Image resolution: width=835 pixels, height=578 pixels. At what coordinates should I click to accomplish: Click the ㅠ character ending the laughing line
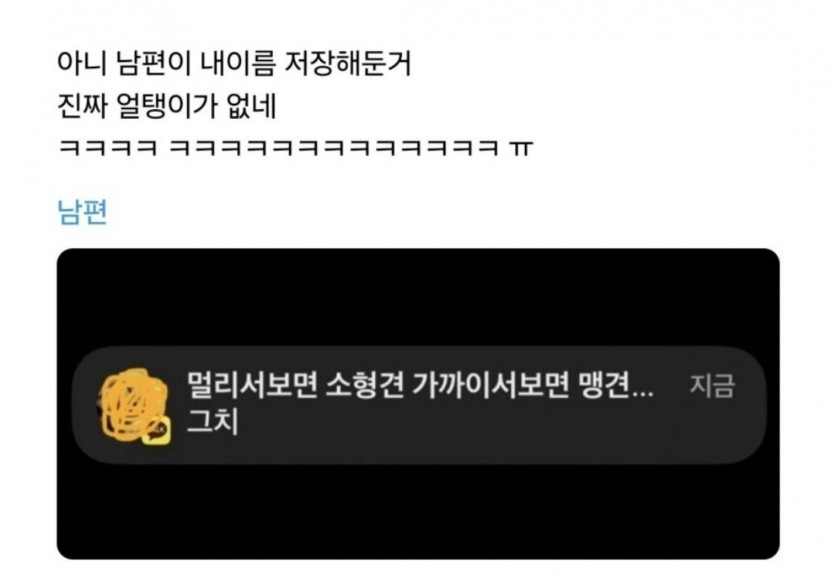[520, 148]
